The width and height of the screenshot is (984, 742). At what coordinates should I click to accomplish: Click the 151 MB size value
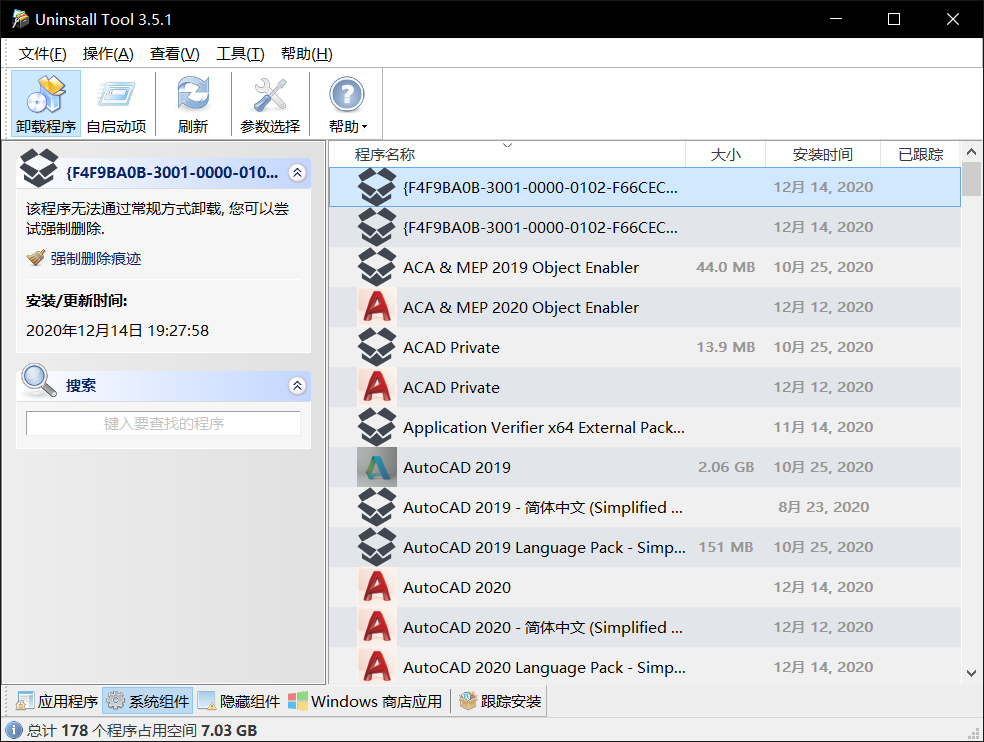pos(726,547)
